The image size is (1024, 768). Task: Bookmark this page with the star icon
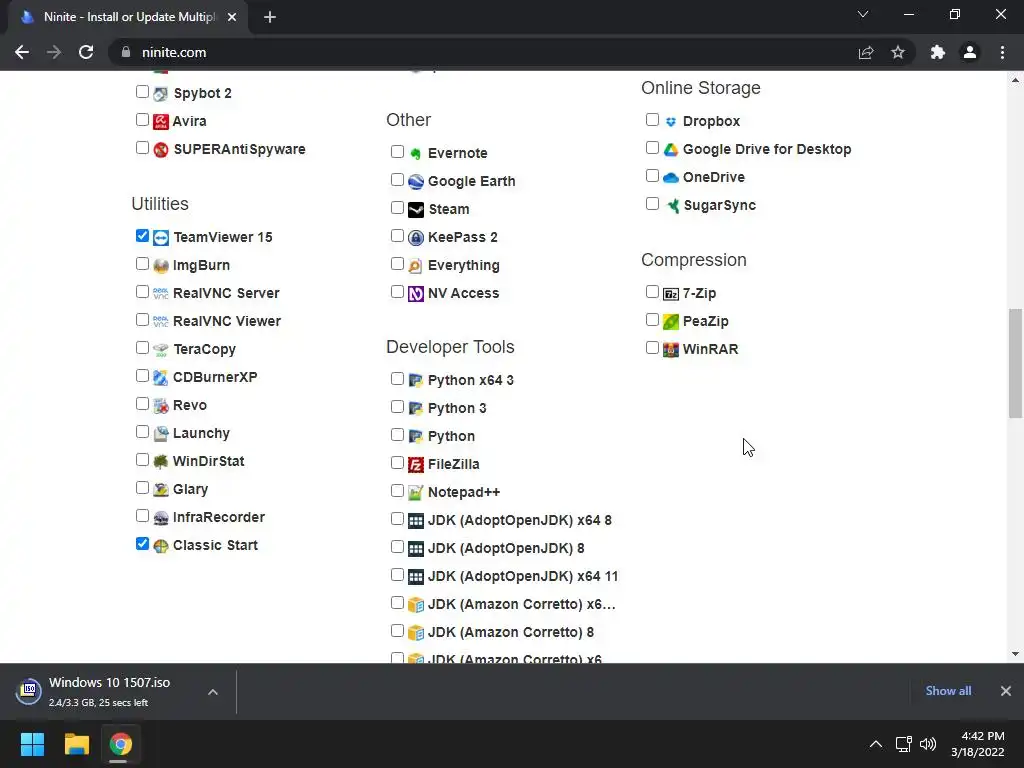click(x=898, y=52)
